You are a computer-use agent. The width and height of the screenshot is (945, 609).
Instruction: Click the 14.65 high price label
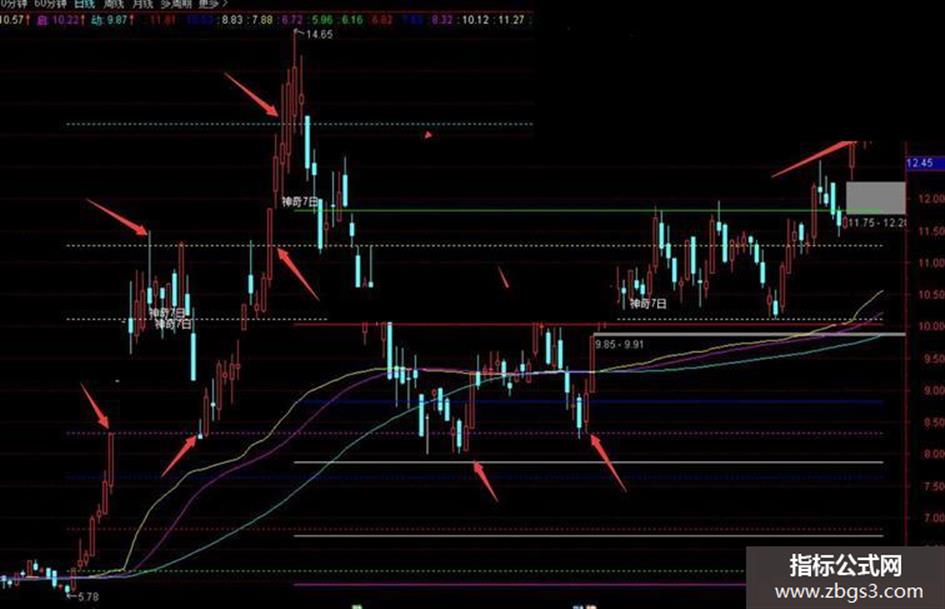(319, 34)
